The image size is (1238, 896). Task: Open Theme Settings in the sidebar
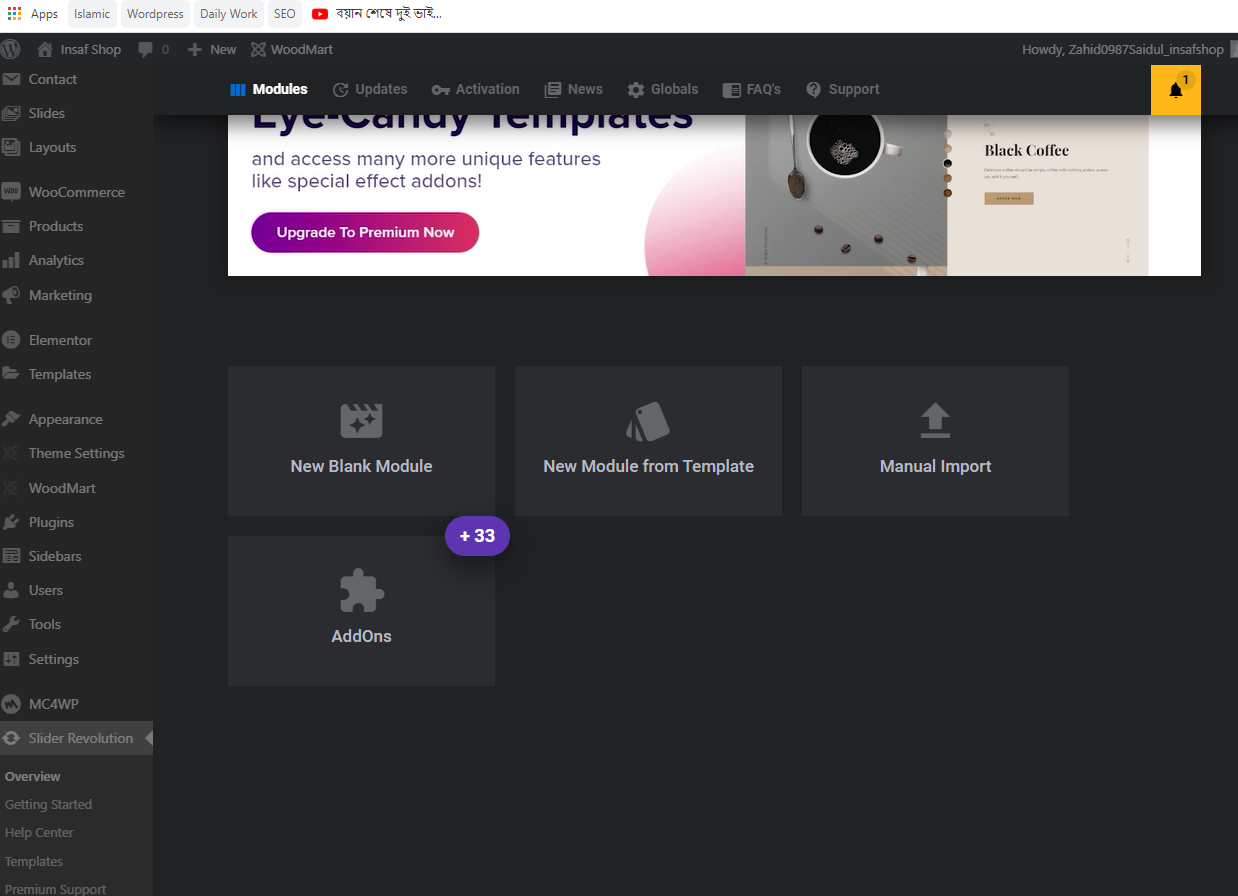76,453
